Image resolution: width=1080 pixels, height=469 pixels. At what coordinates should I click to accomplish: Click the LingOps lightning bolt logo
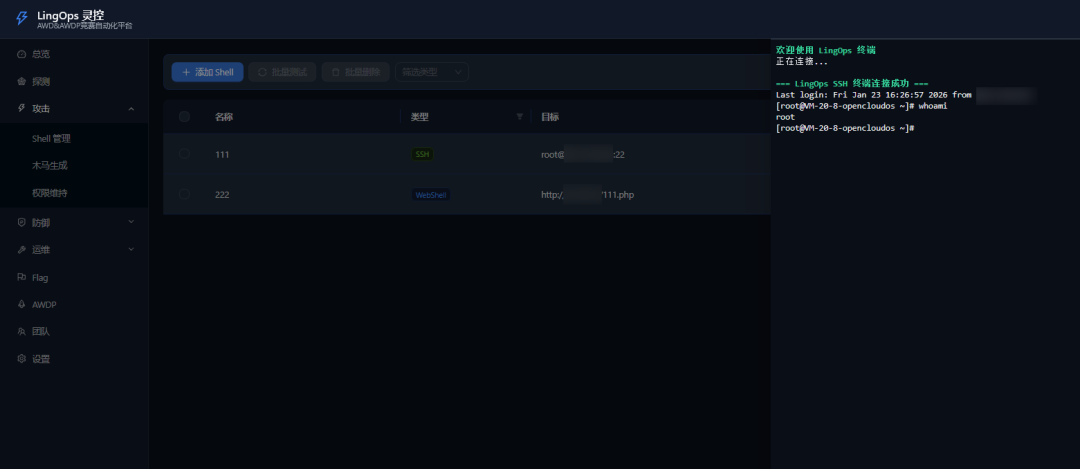tap(22, 18)
